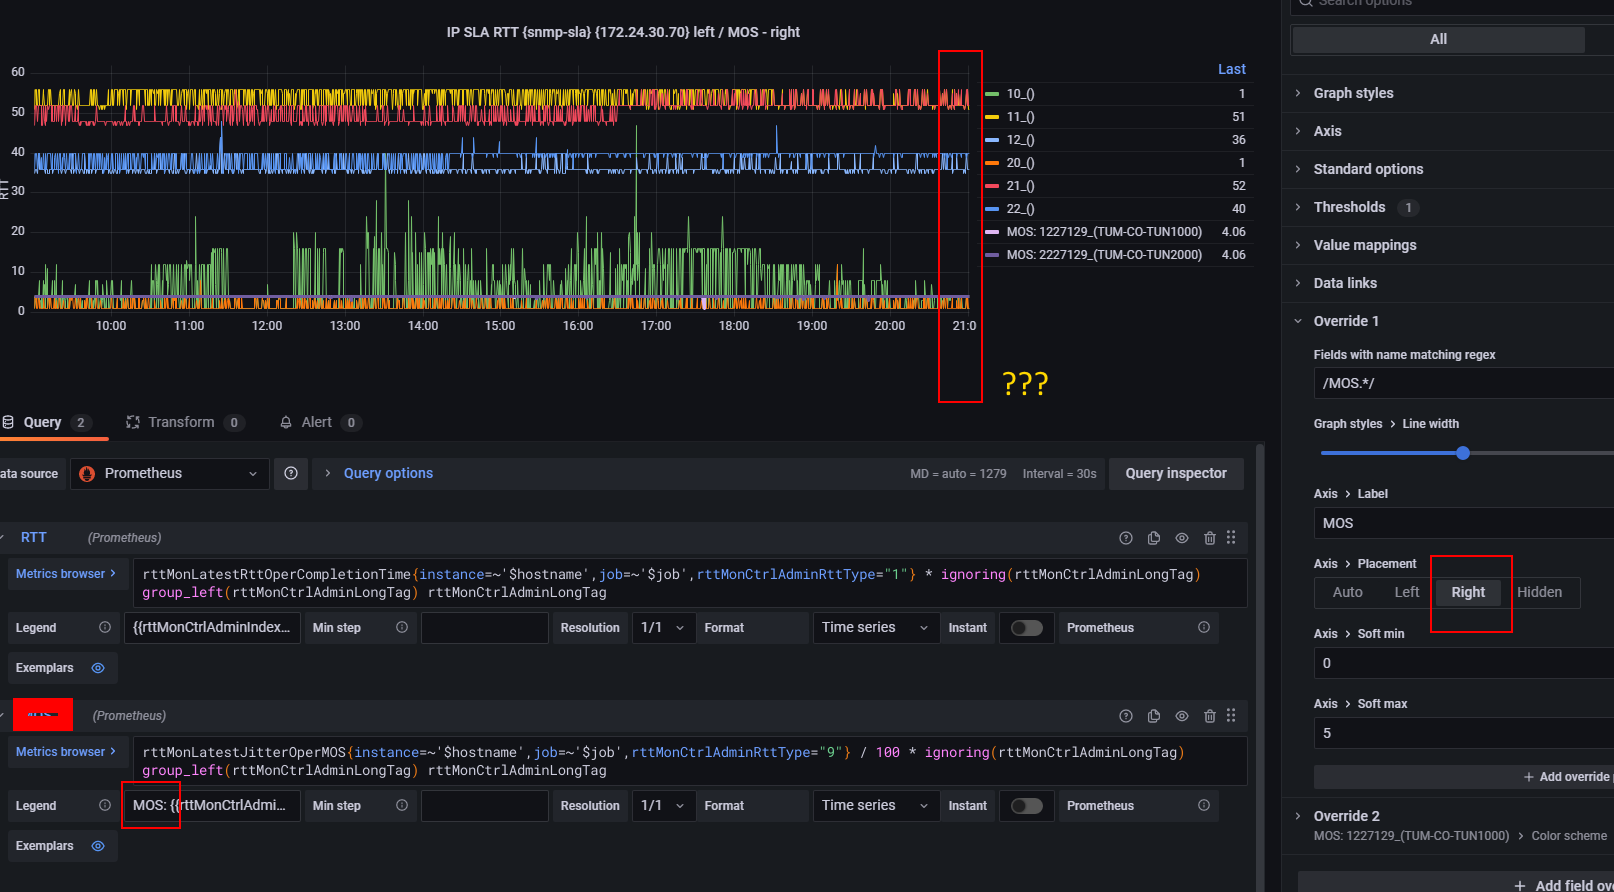
Task: Expand Thresholds section
Action: [1349, 207]
